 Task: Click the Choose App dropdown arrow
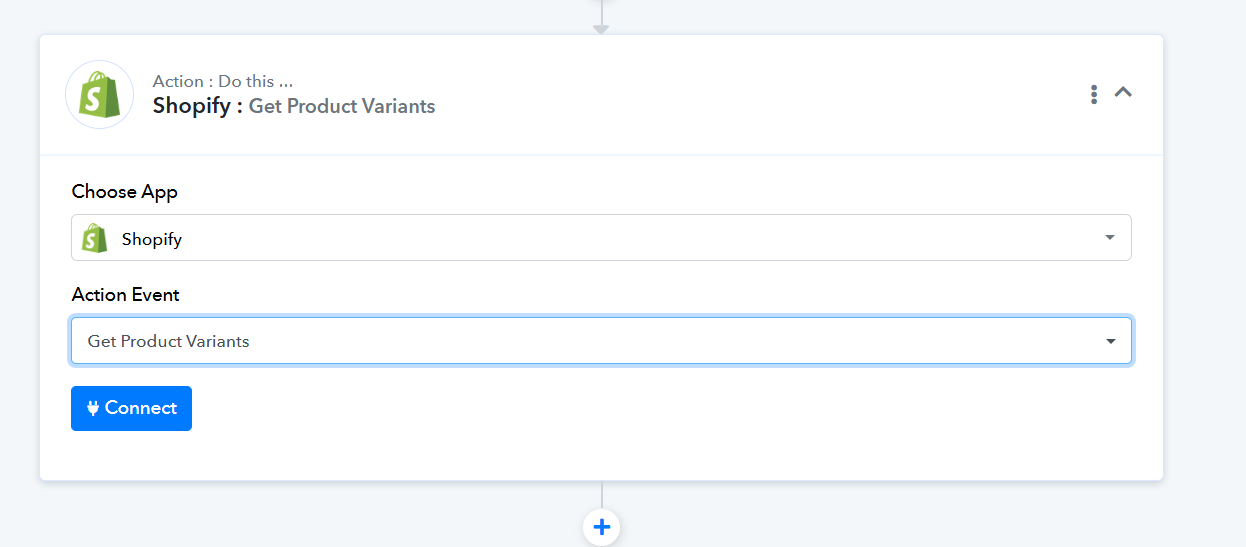(1109, 238)
